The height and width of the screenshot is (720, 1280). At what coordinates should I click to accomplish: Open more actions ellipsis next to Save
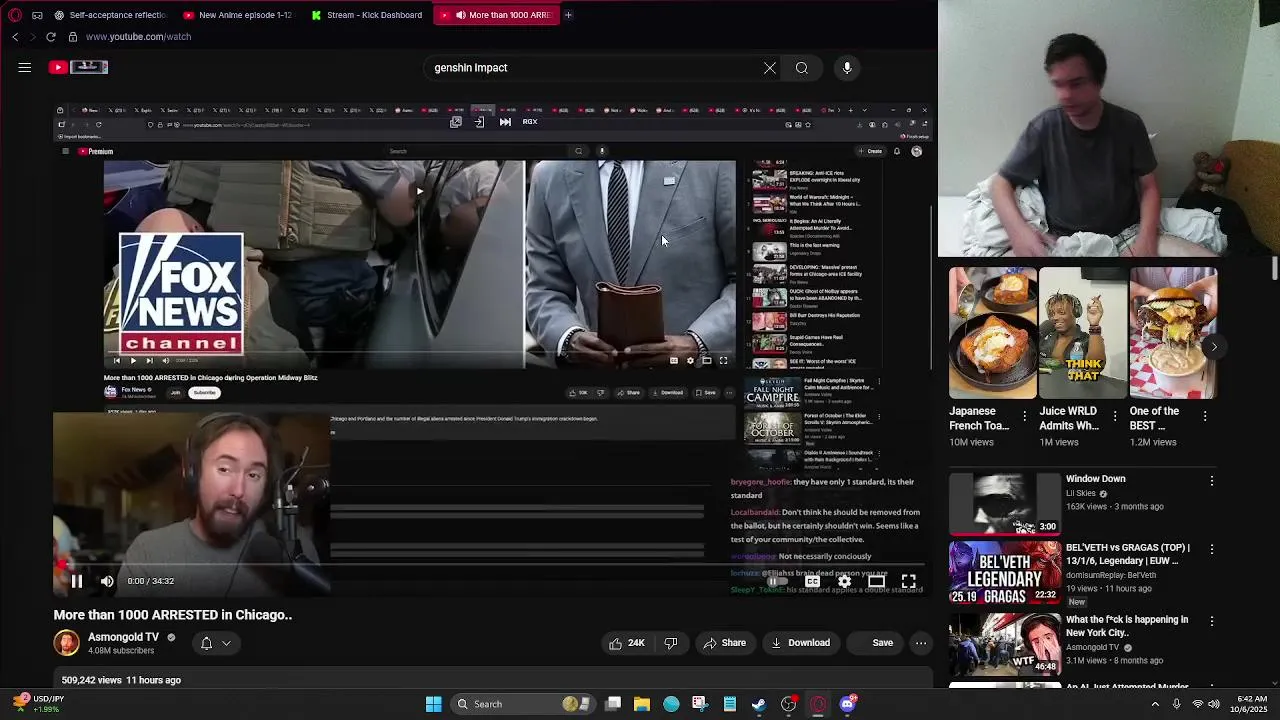[x=921, y=643]
